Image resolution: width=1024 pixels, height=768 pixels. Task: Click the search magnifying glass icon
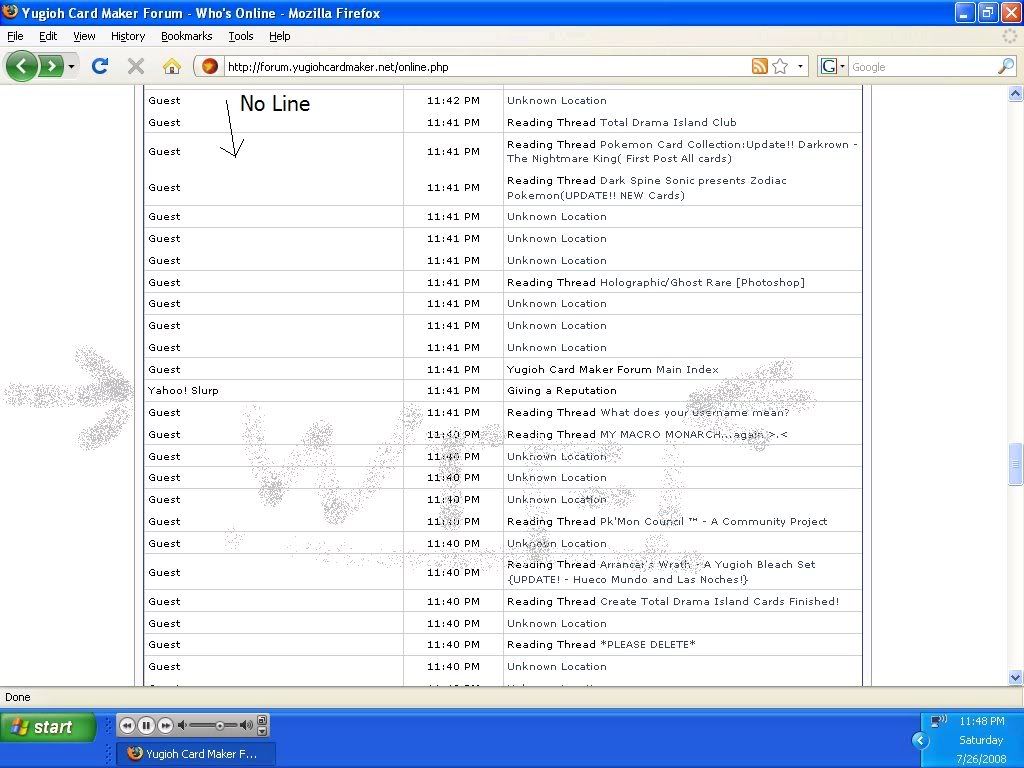[x=1005, y=67]
